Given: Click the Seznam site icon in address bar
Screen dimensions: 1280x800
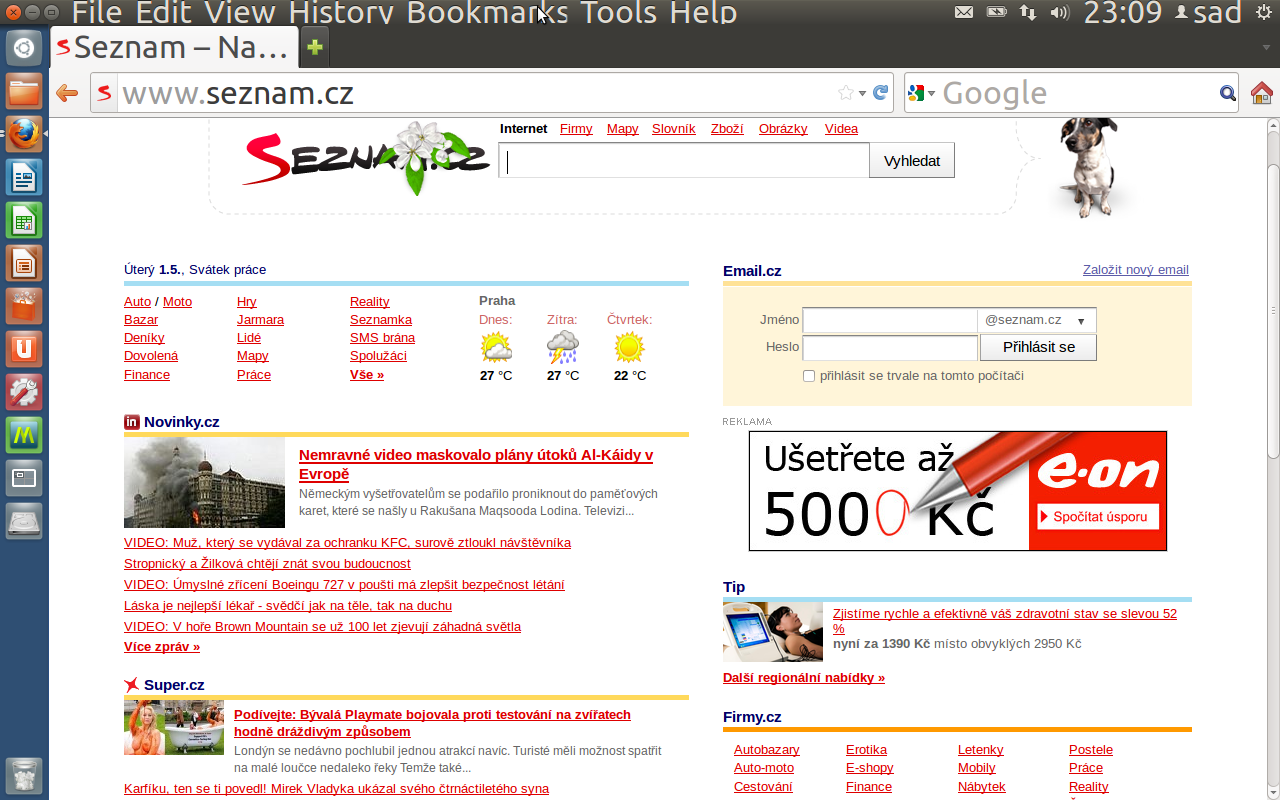Looking at the screenshot, I should click(x=104, y=94).
